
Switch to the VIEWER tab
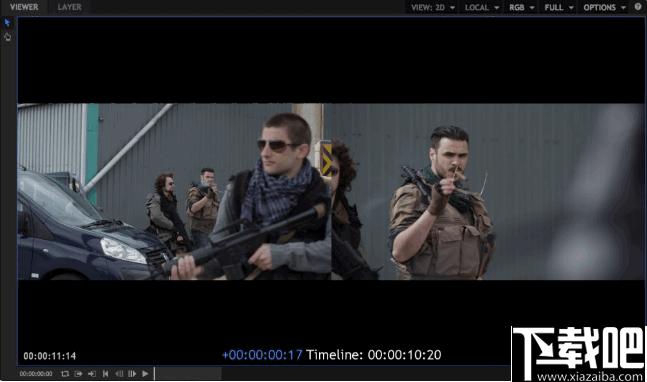24,7
